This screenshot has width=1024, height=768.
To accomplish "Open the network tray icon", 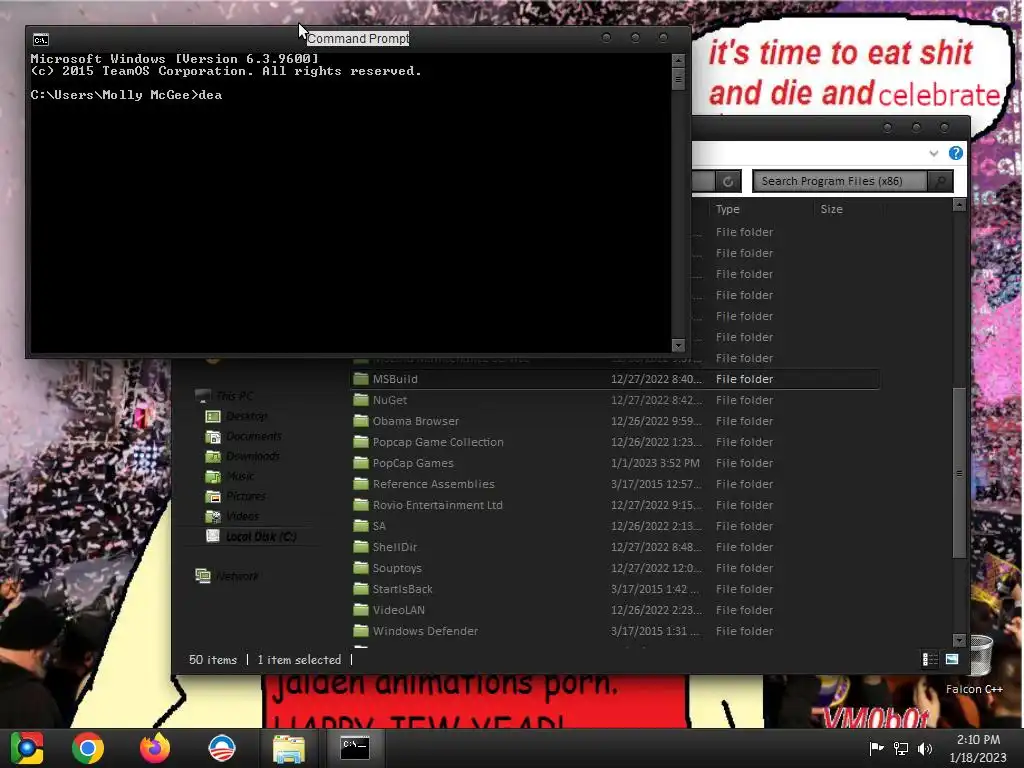I will pyautogui.click(x=901, y=748).
